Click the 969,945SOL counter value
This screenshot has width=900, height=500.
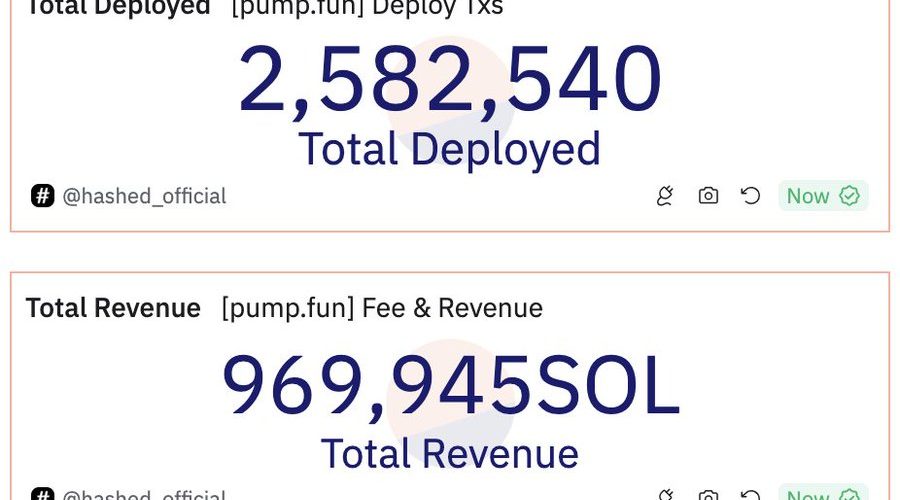(450, 385)
